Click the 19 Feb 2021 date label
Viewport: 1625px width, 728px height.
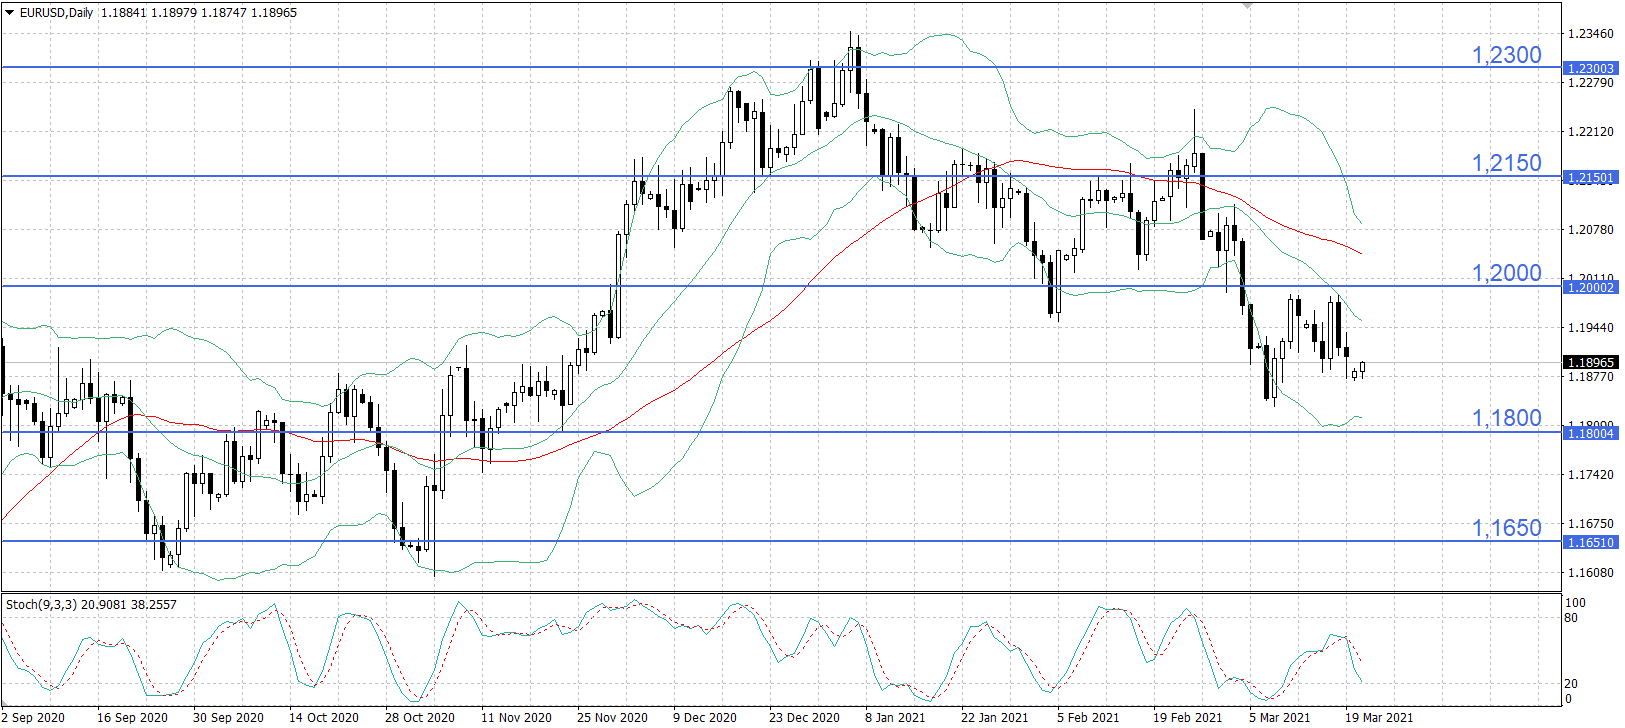click(x=1187, y=718)
